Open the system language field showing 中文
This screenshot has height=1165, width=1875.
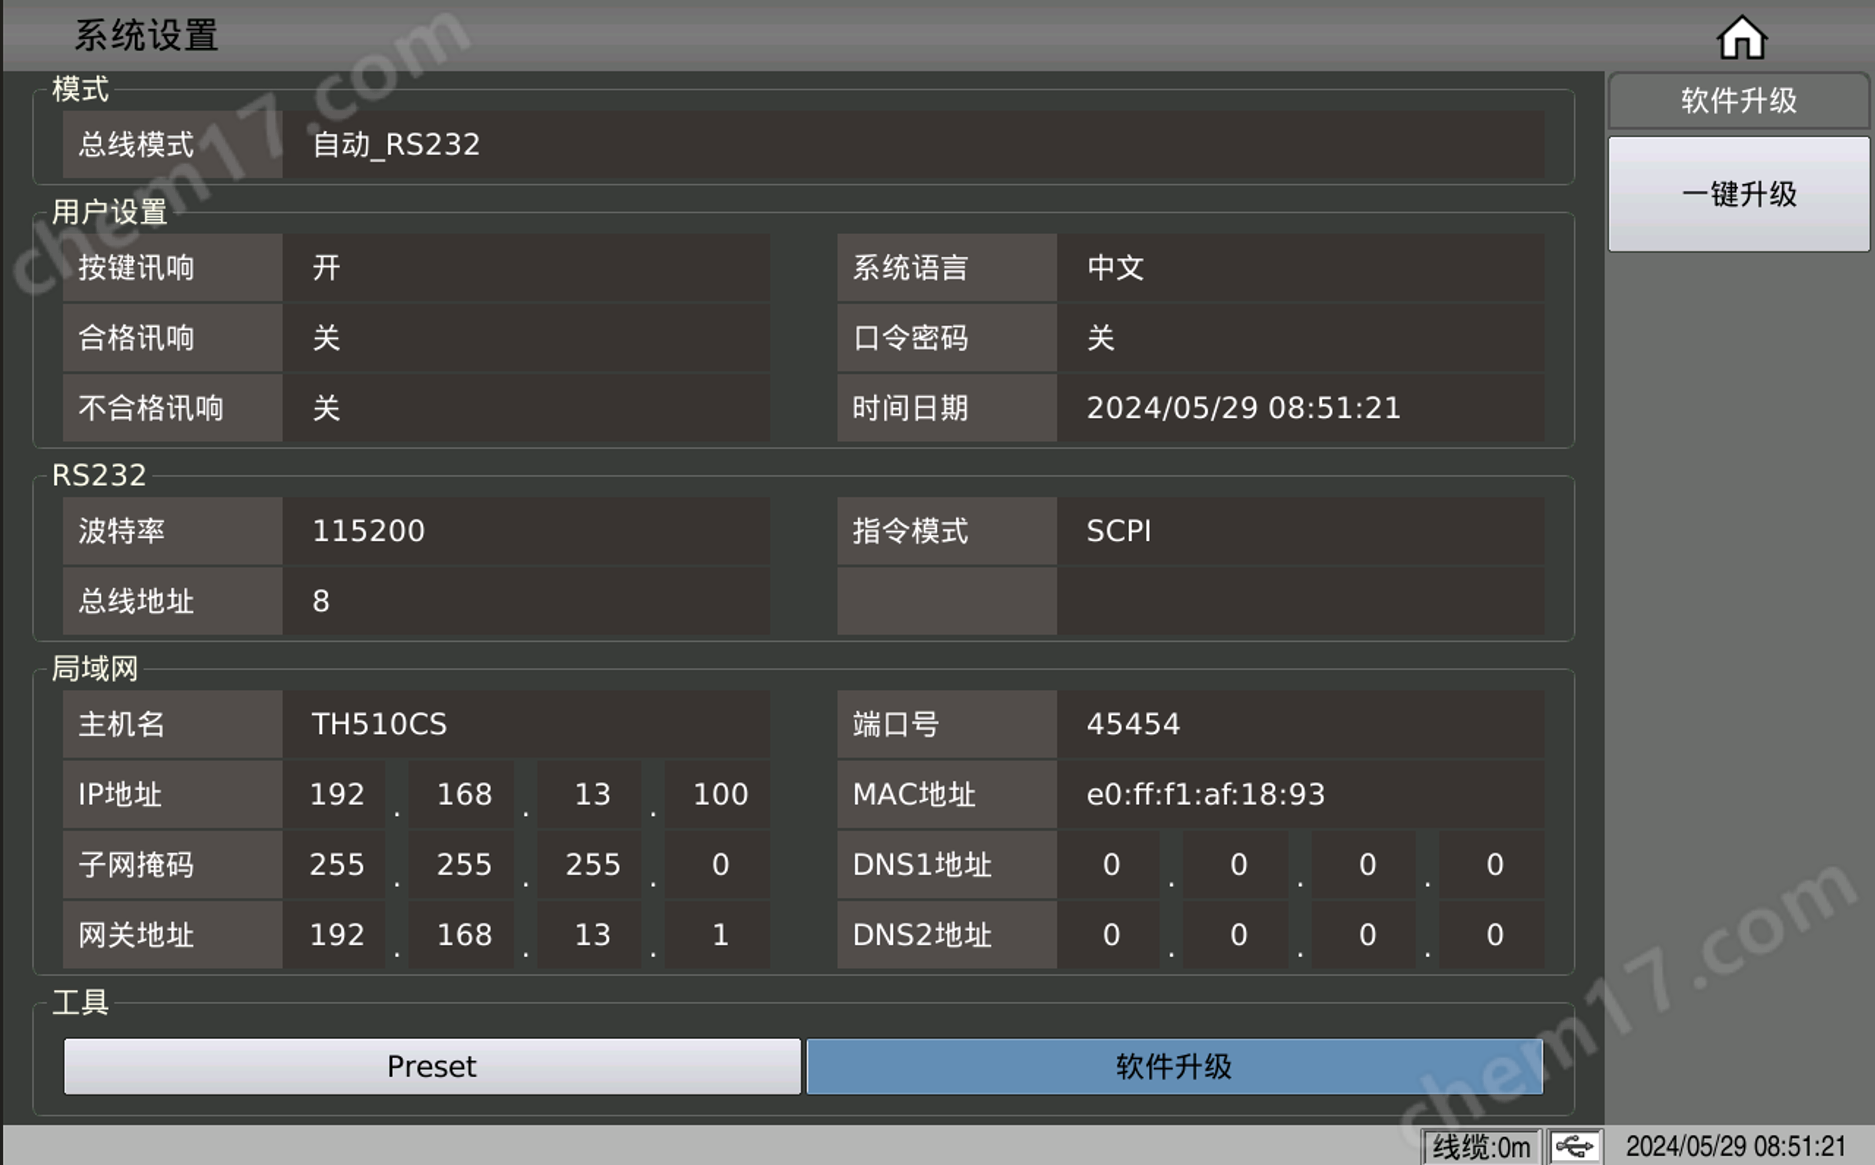click(1299, 268)
